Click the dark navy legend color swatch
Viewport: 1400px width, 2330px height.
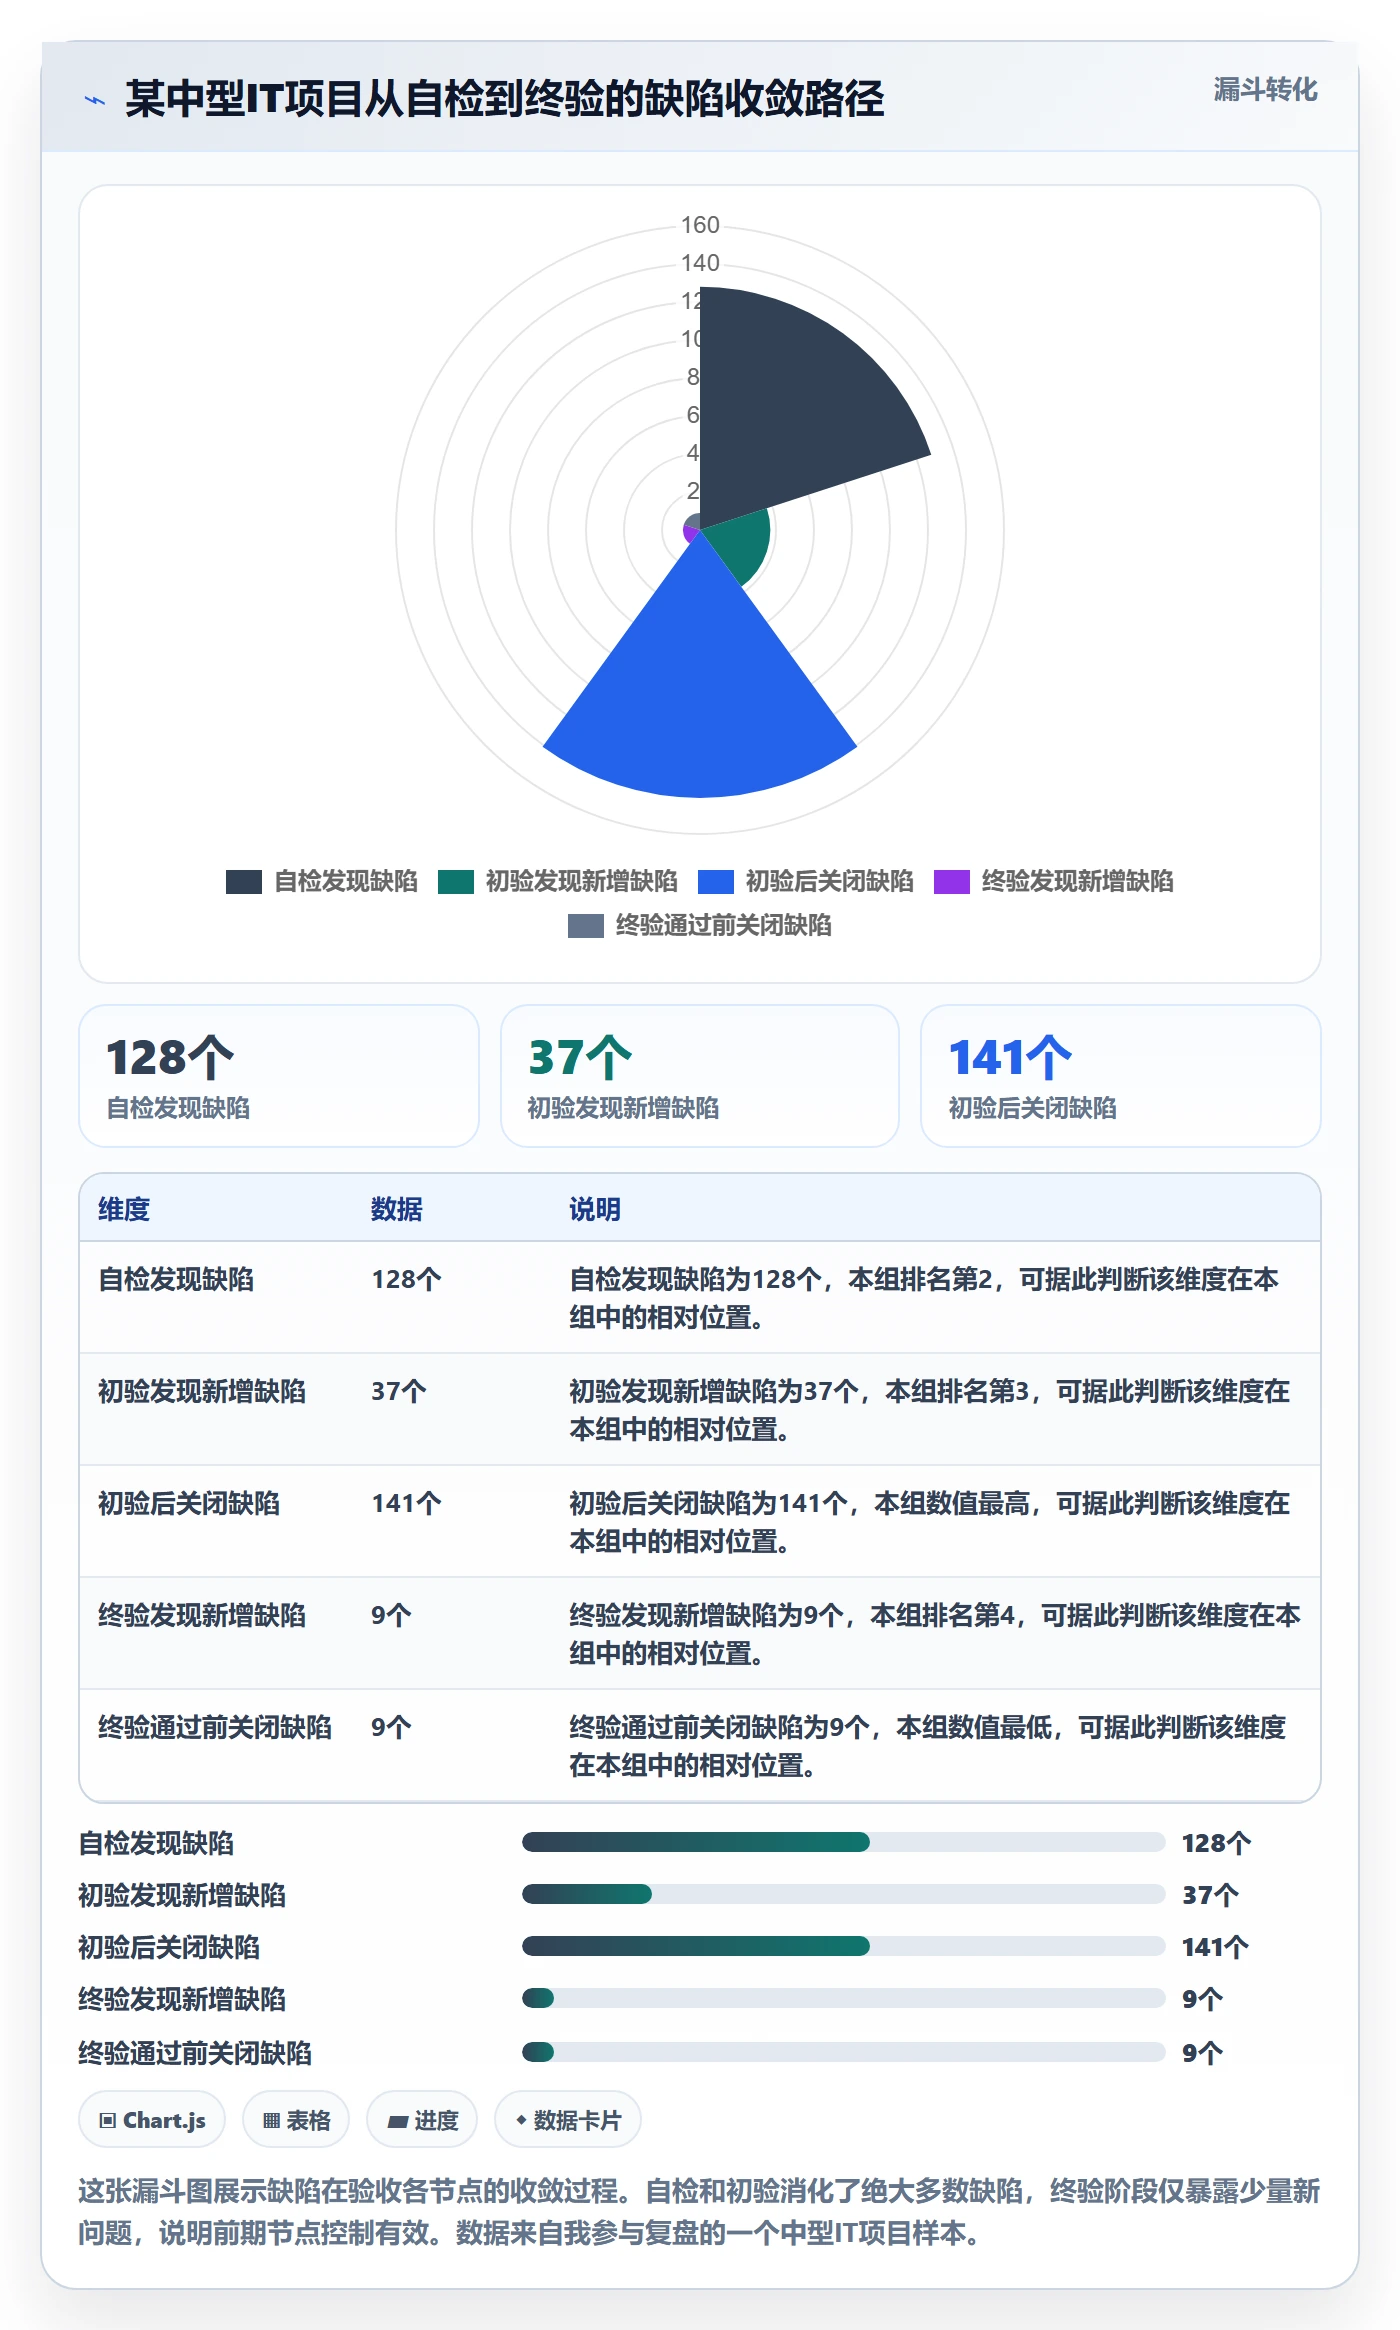coord(244,881)
